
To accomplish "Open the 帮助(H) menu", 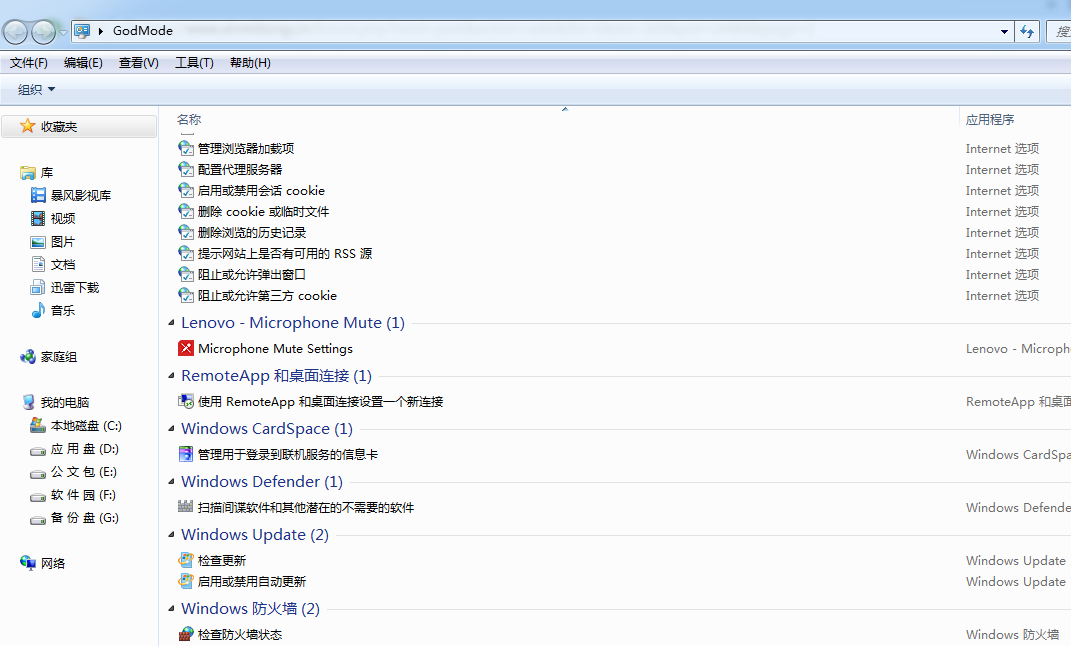I will pyautogui.click(x=251, y=63).
